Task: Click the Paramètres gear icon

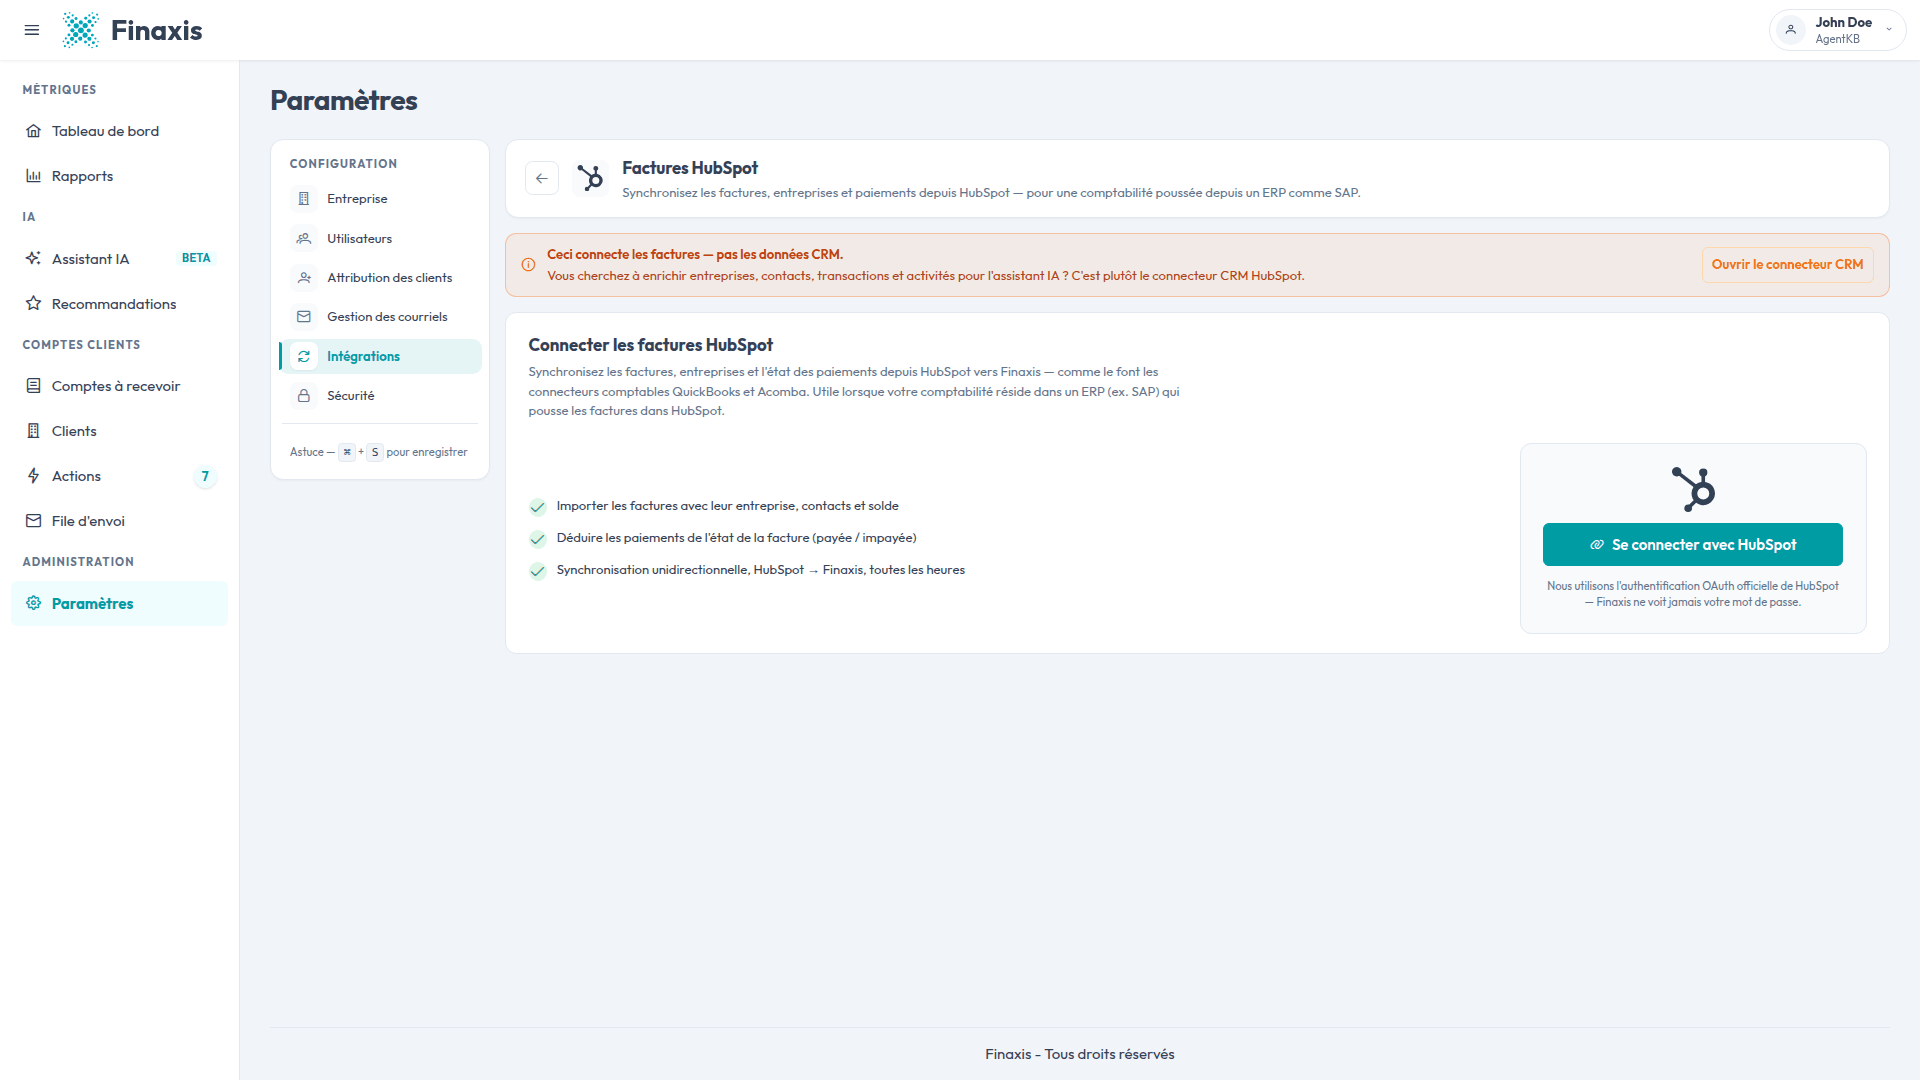Action: (x=34, y=603)
